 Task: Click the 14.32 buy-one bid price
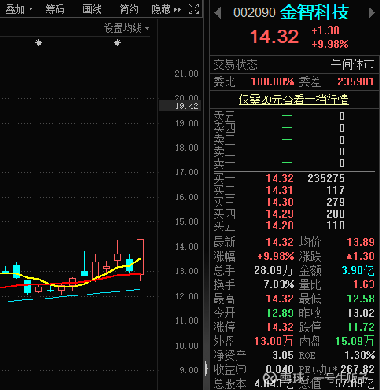pos(279,178)
